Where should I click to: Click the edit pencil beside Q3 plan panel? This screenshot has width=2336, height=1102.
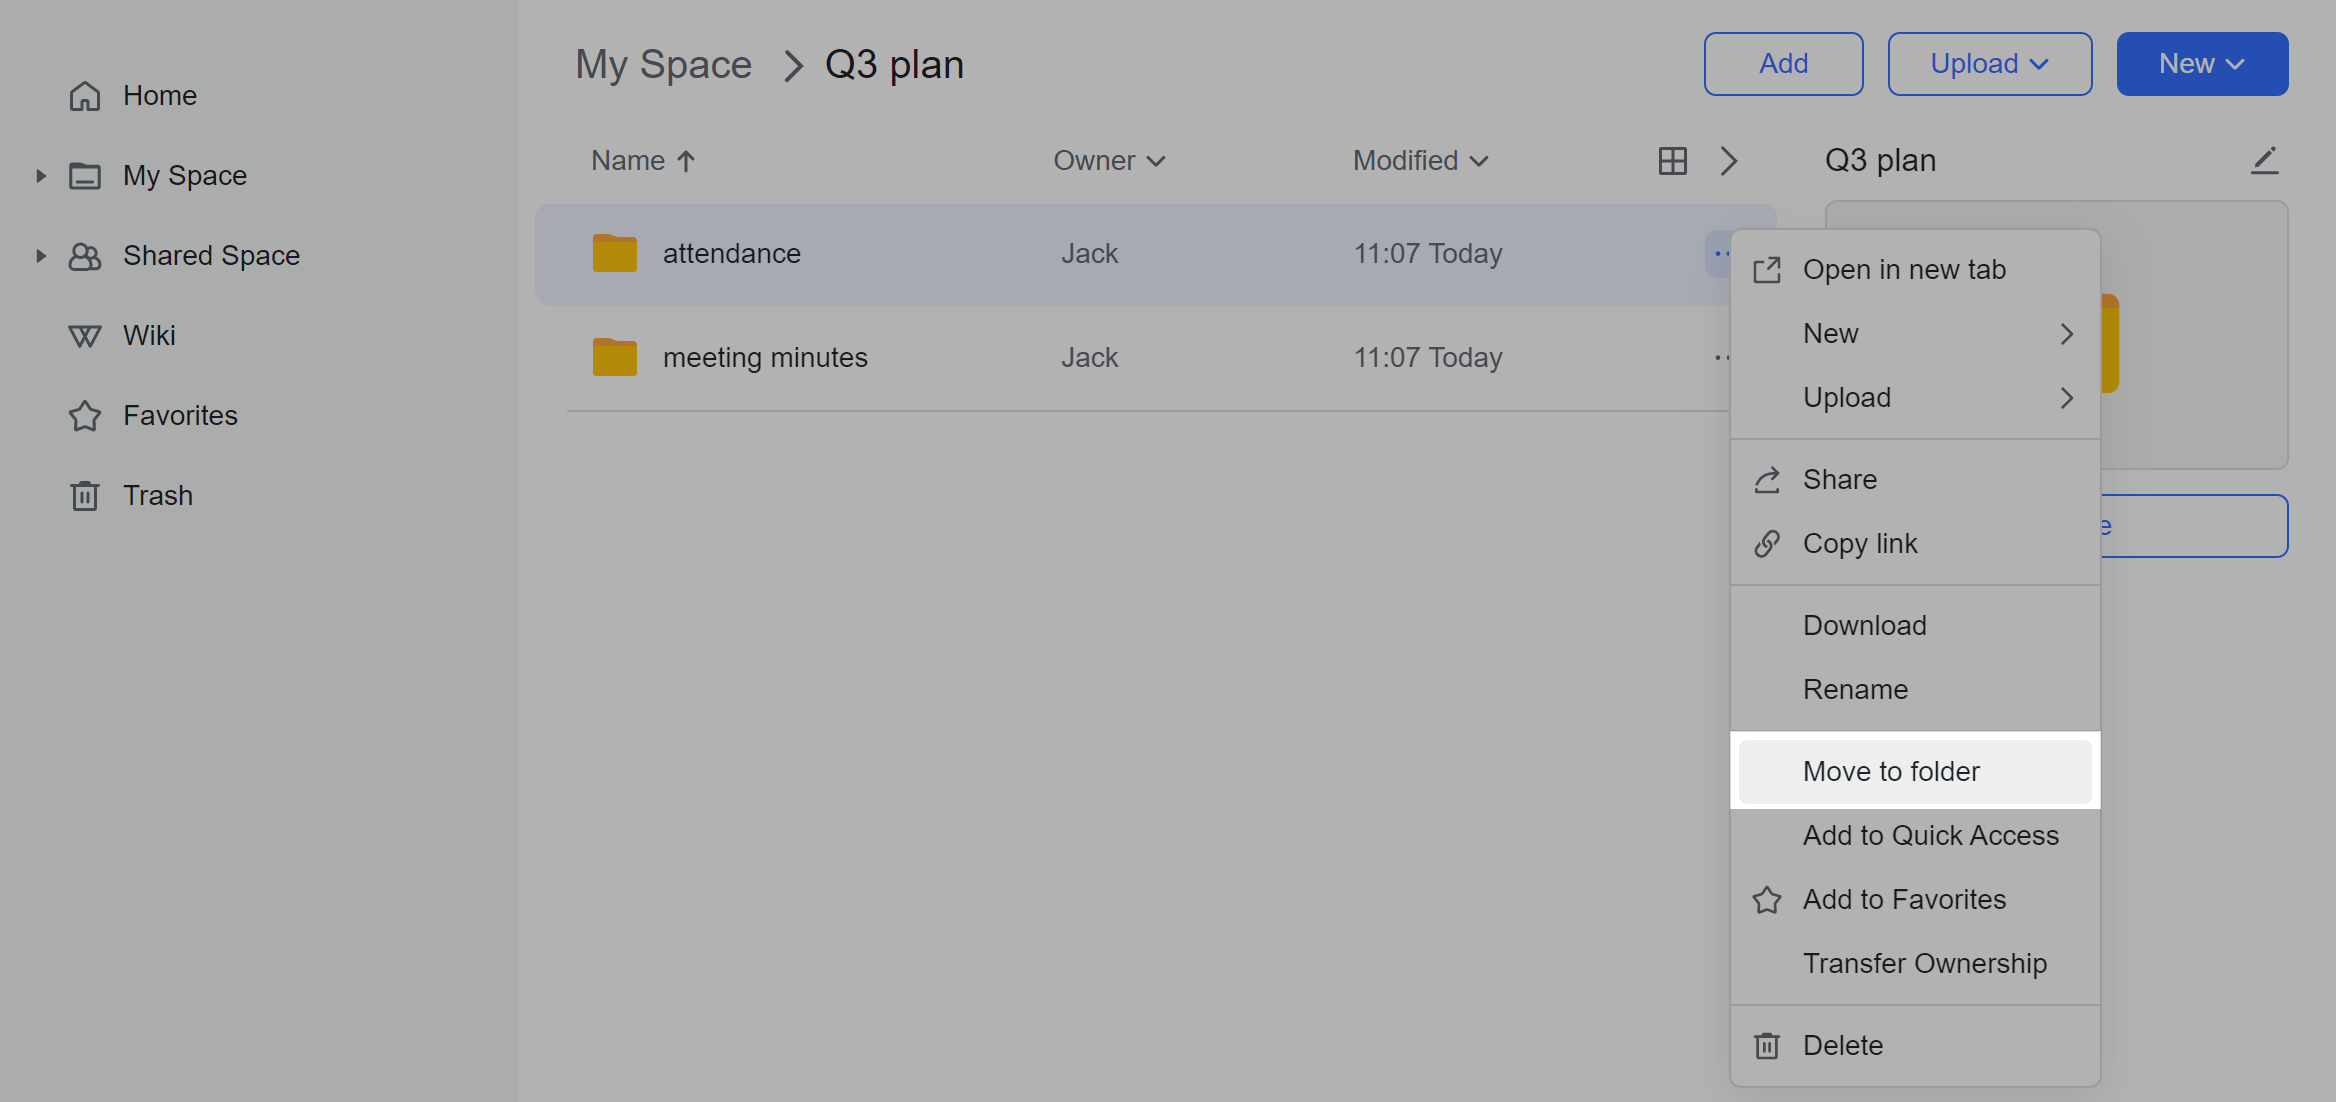(2265, 160)
